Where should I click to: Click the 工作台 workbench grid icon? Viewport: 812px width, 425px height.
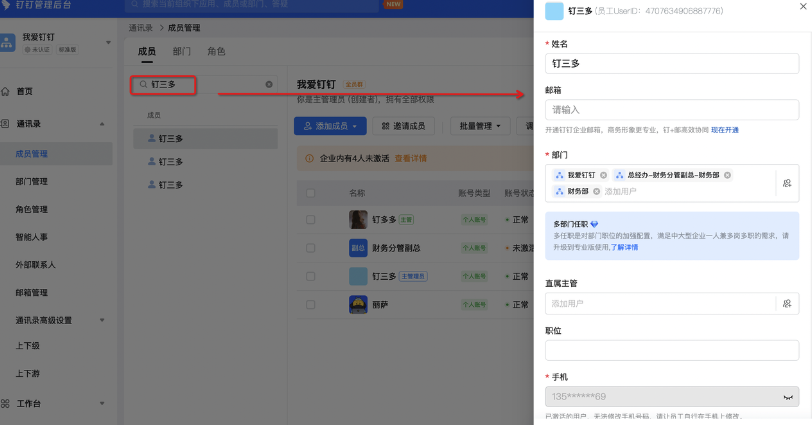coord(5,403)
